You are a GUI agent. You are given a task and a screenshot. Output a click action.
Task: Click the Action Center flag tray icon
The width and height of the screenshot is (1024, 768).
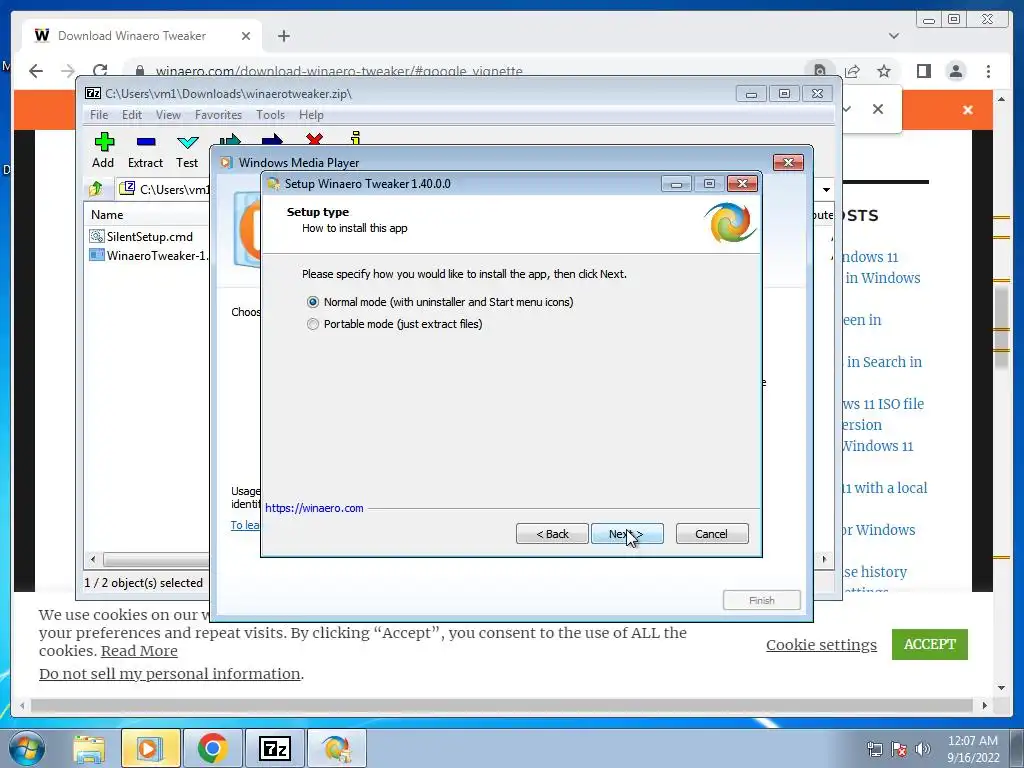[899, 749]
